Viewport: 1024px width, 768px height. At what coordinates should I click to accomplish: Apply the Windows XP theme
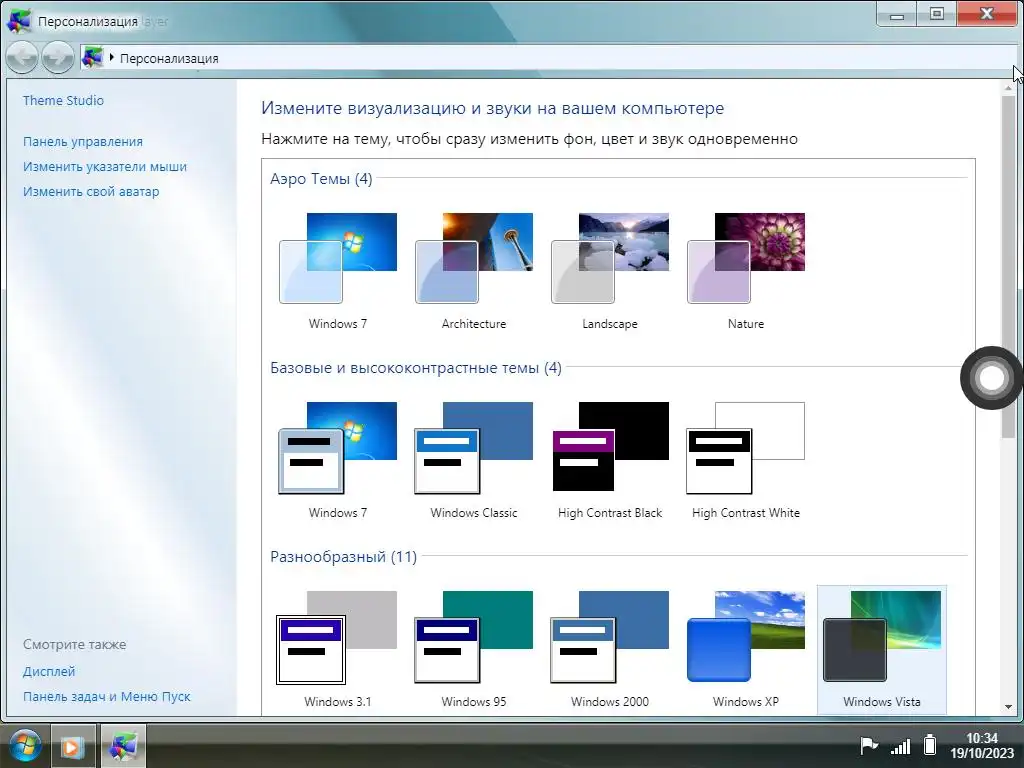coord(746,649)
